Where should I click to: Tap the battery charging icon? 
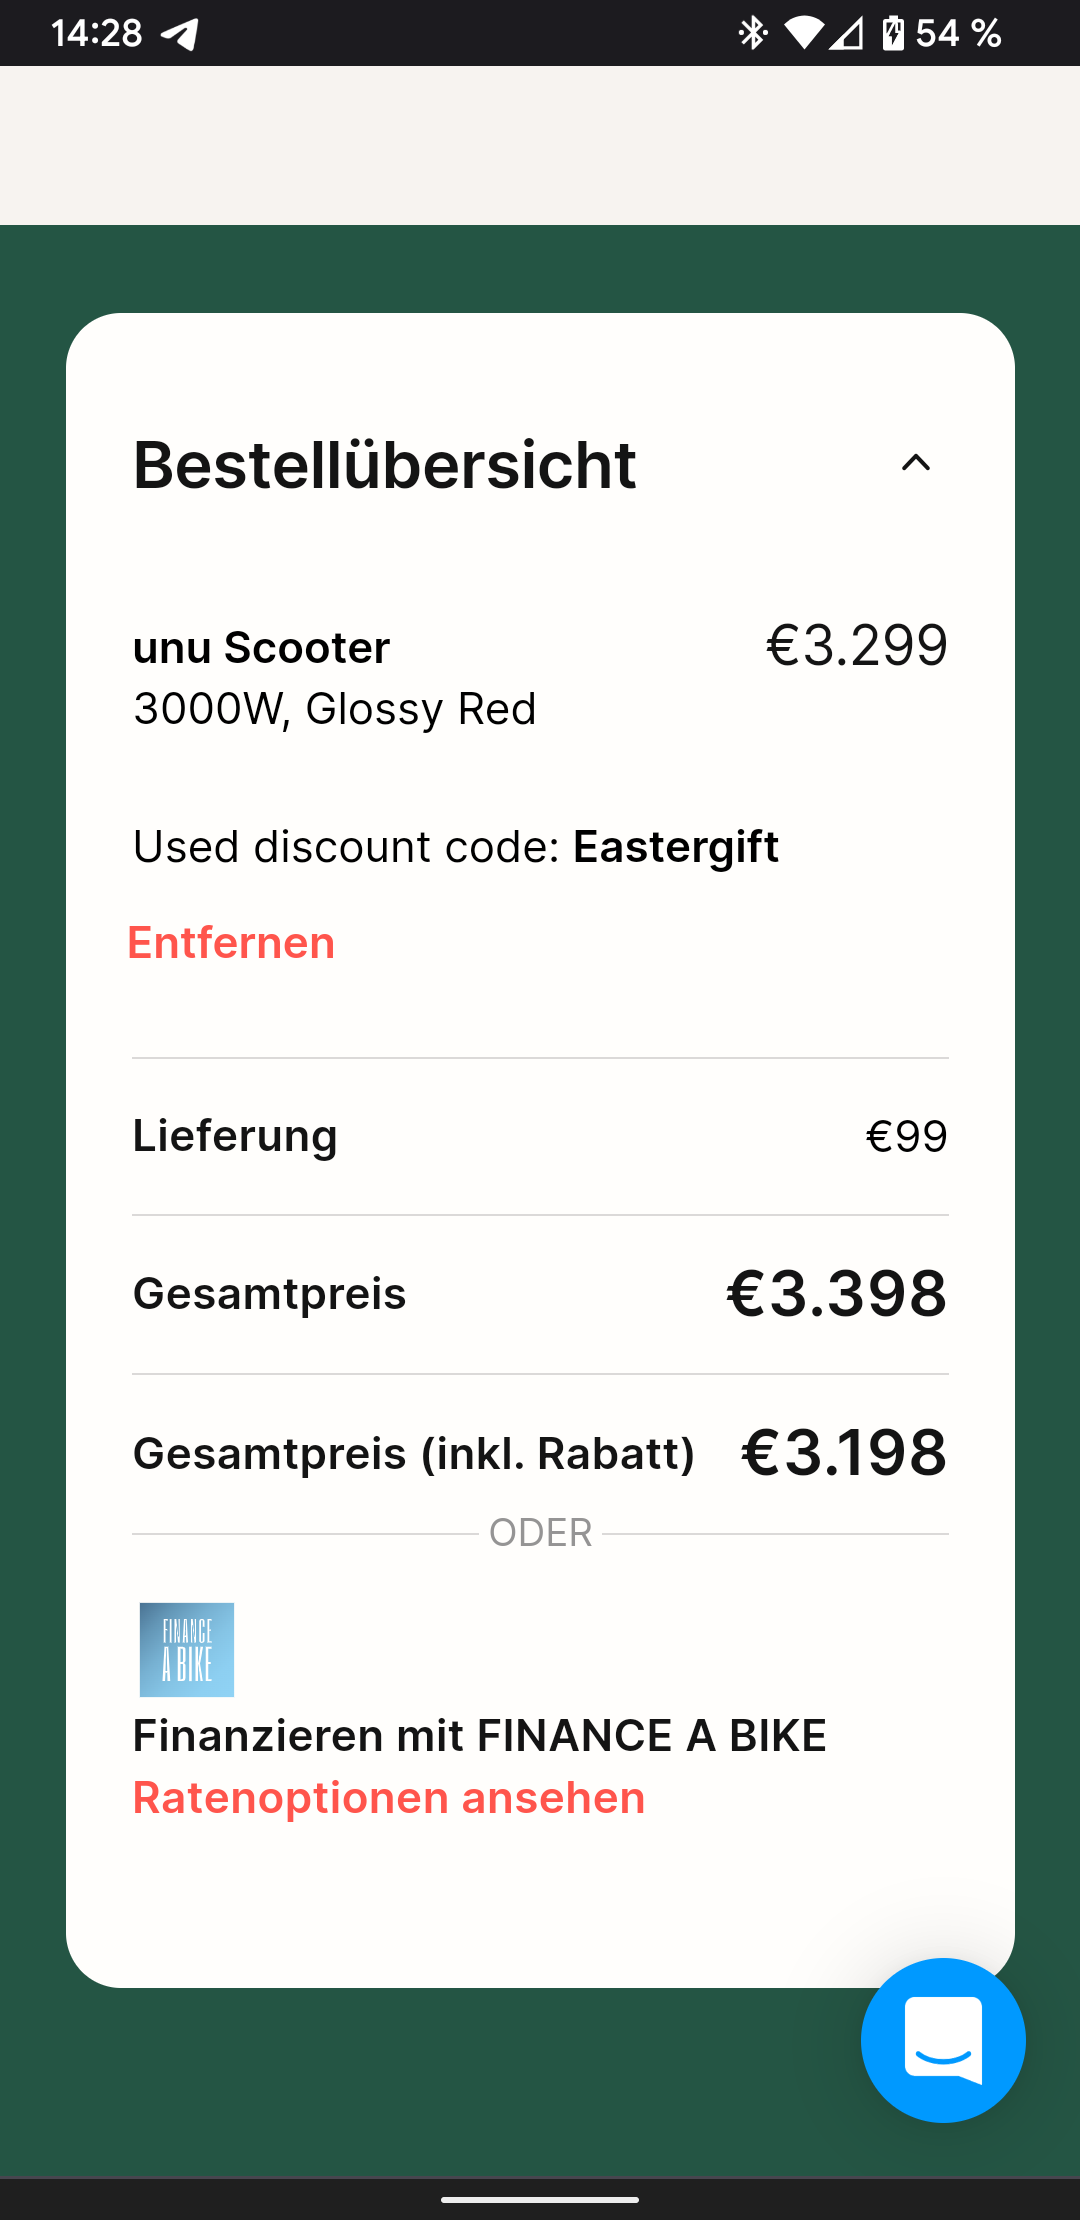point(893,34)
